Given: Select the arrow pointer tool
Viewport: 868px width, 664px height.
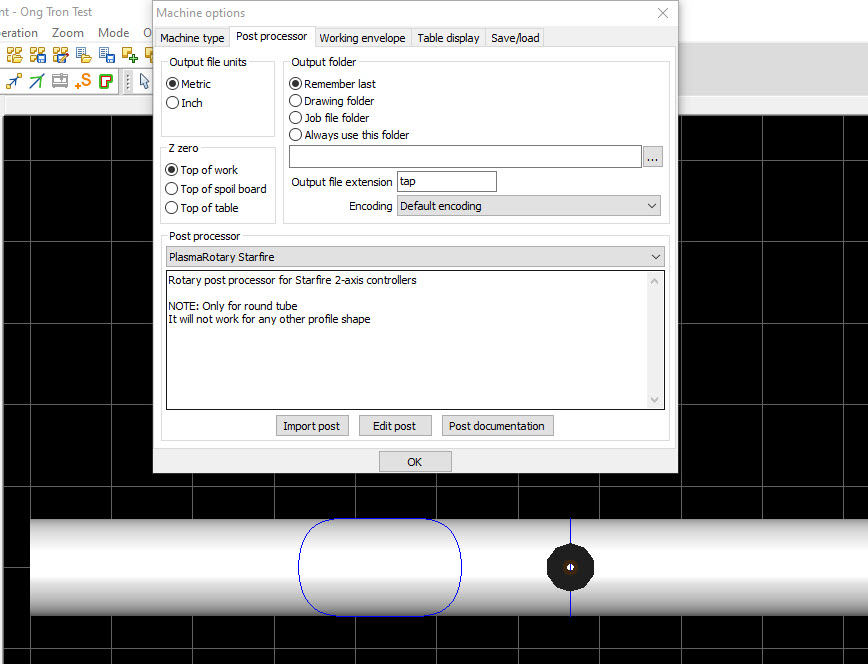Looking at the screenshot, I should point(143,81).
